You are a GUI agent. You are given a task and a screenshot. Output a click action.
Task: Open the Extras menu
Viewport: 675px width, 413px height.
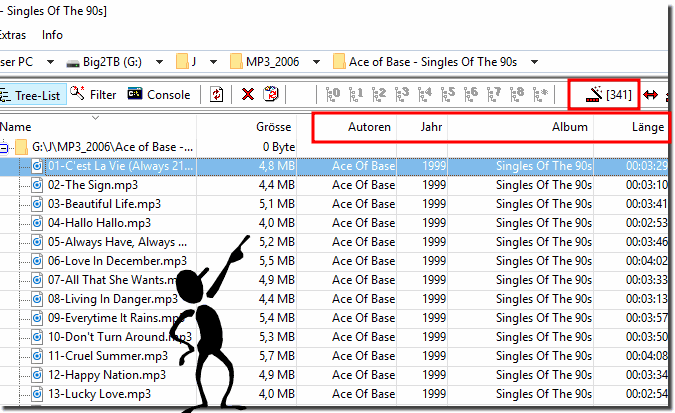point(12,35)
